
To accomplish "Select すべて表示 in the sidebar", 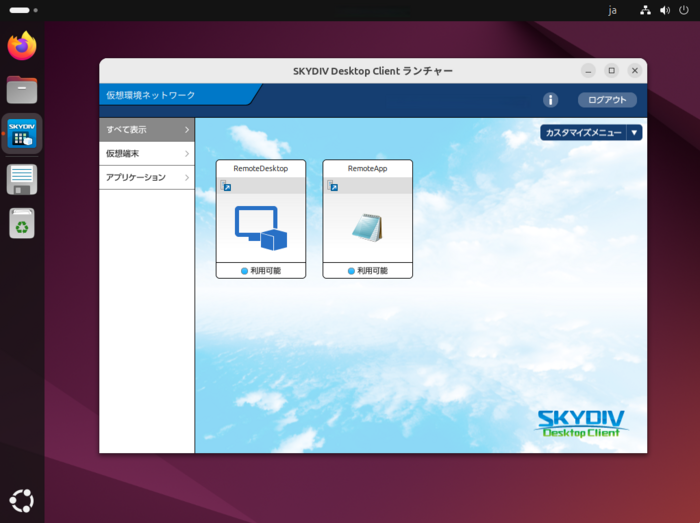I will pyautogui.click(x=147, y=130).
